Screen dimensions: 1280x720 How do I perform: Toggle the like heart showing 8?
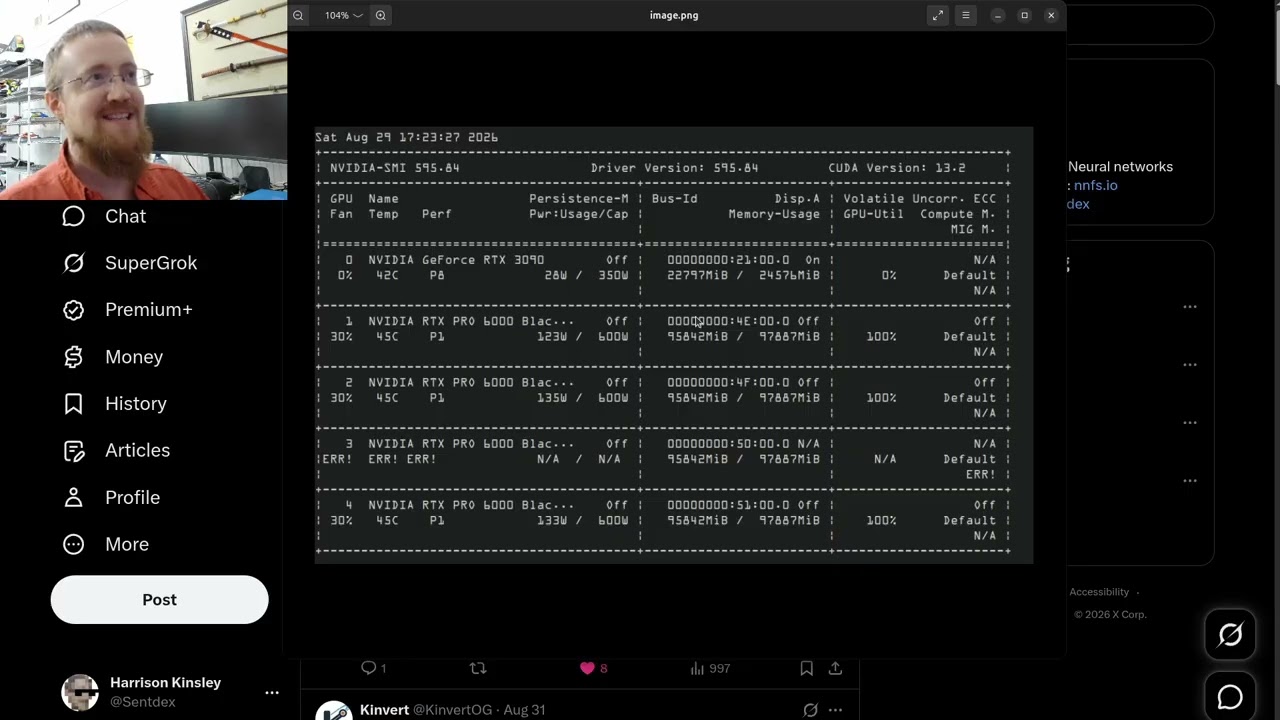point(594,668)
